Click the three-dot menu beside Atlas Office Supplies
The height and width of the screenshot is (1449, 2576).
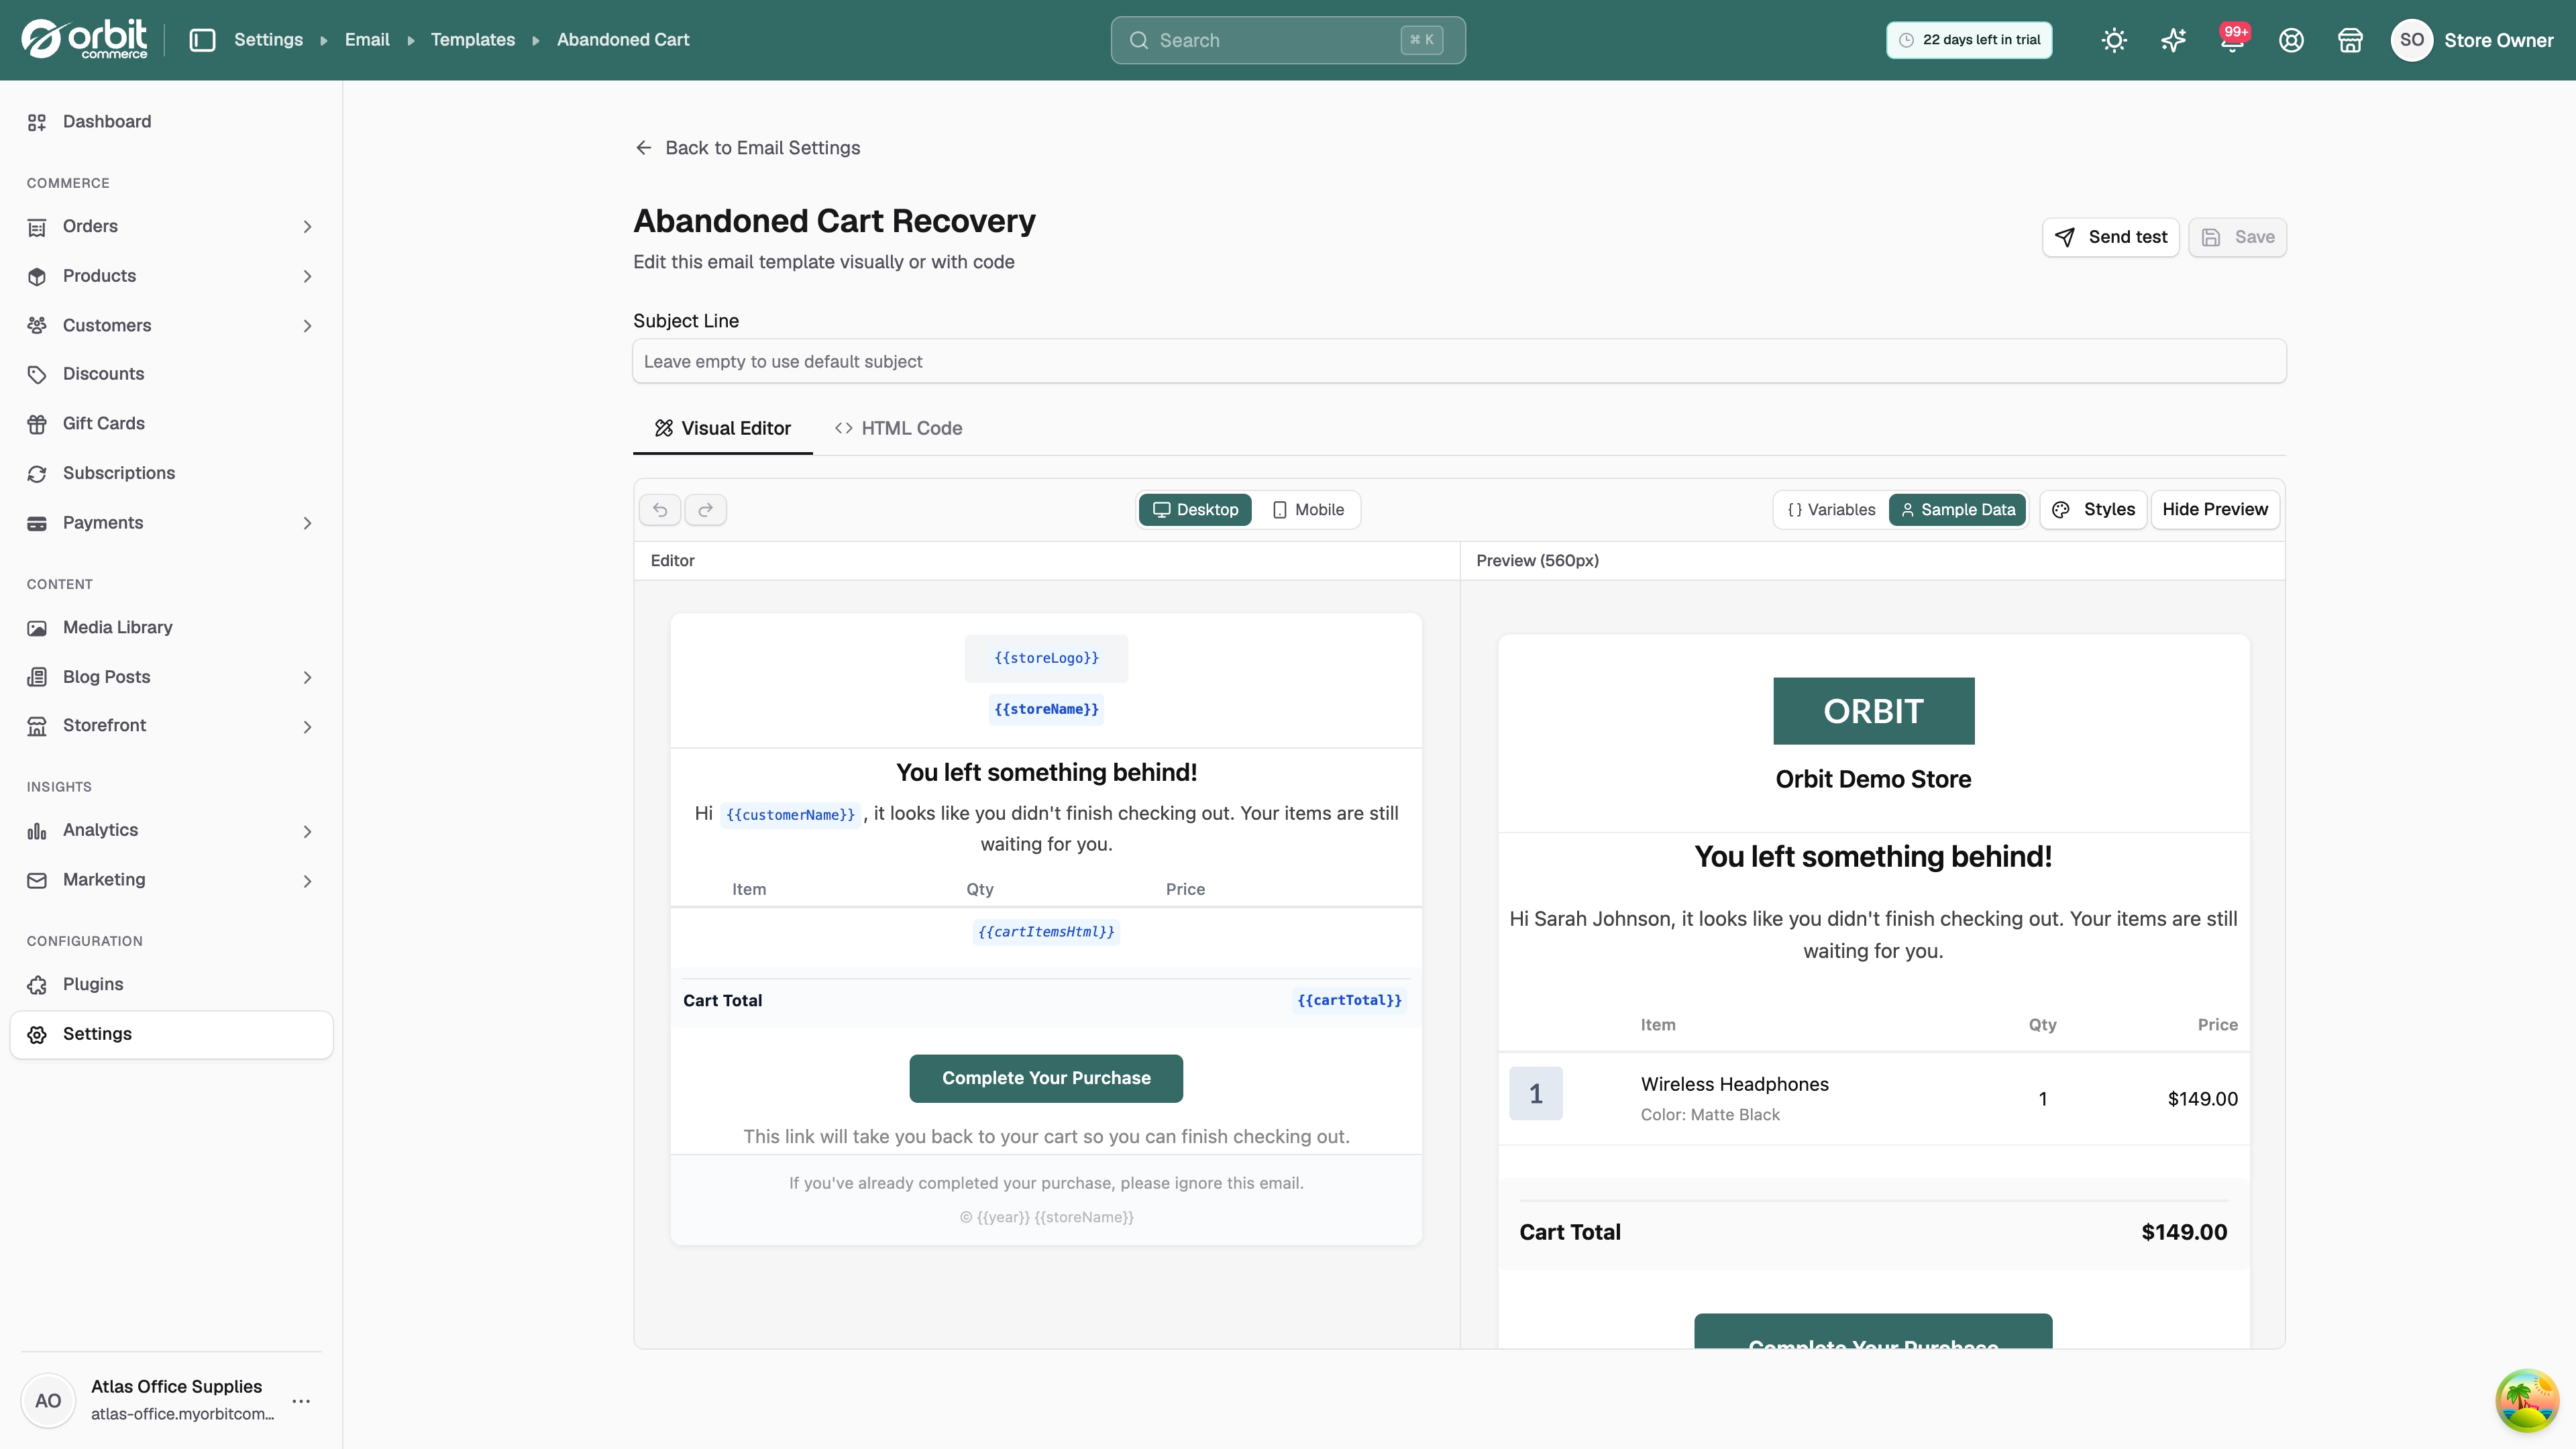(301, 1400)
